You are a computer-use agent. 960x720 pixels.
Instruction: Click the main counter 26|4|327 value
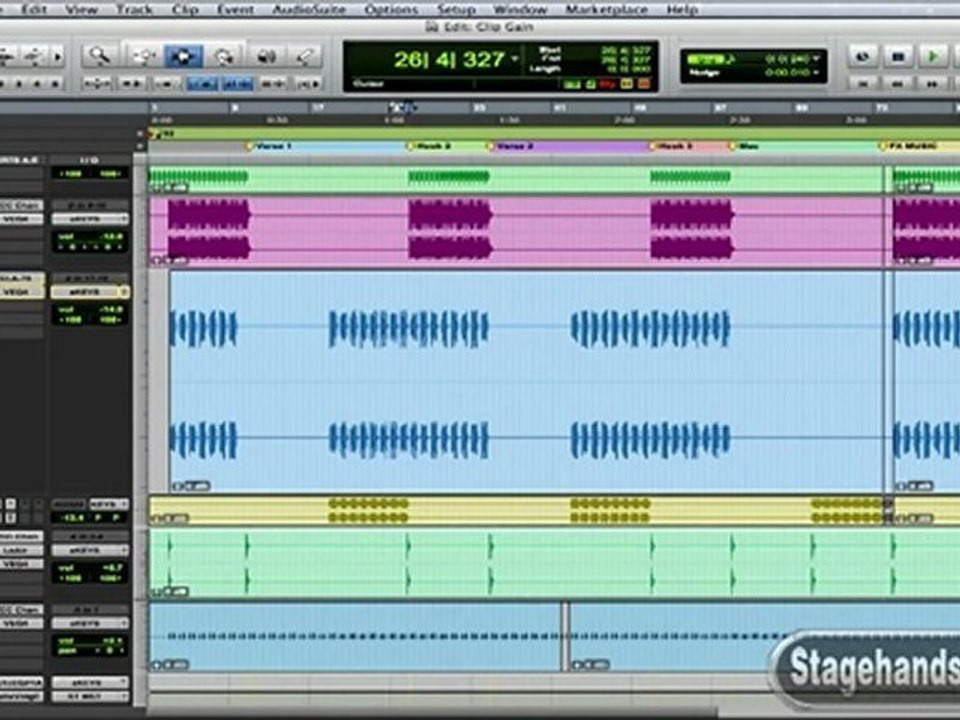pyautogui.click(x=449, y=59)
